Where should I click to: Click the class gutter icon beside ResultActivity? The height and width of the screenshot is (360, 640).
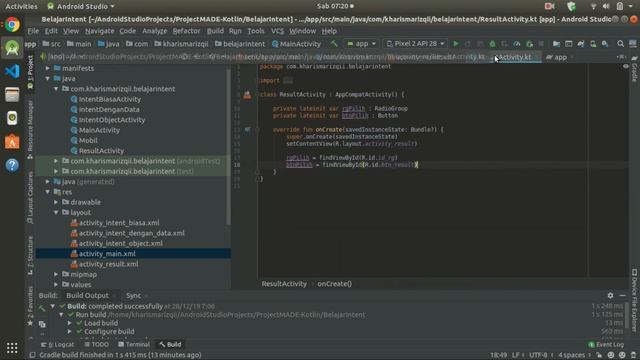click(247, 95)
